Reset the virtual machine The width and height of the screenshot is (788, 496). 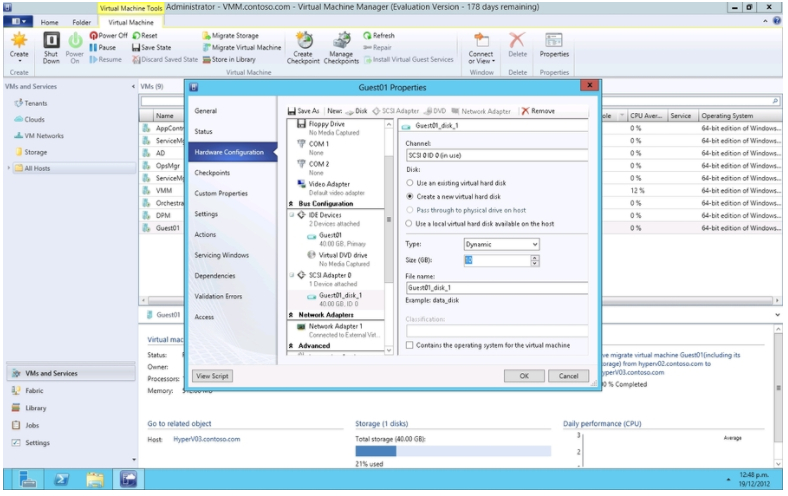145,36
